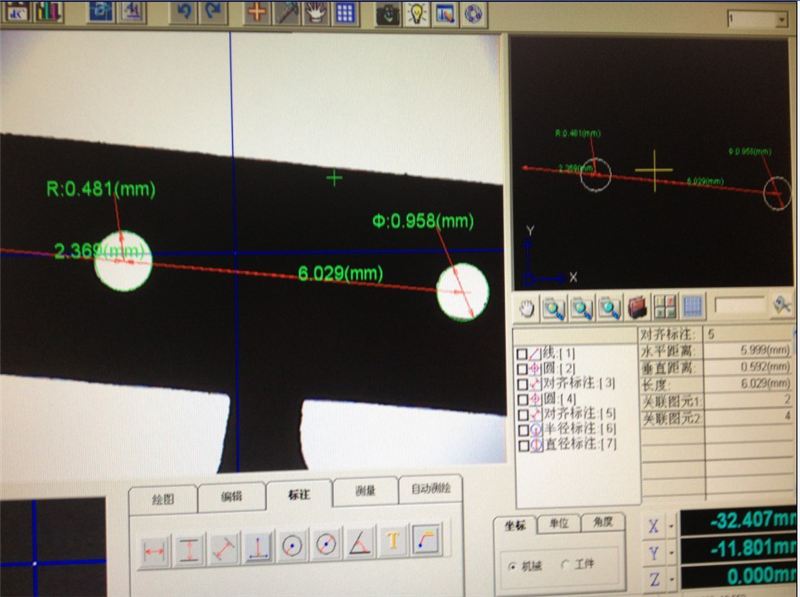Check the box for 线:[1]

click(x=522, y=354)
